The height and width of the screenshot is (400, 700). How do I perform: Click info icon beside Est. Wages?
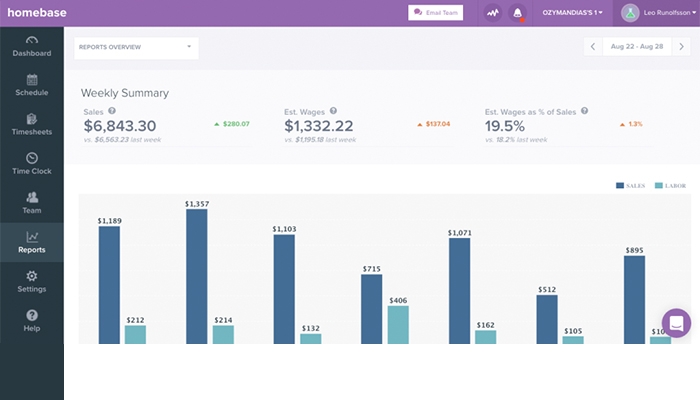click(x=333, y=111)
